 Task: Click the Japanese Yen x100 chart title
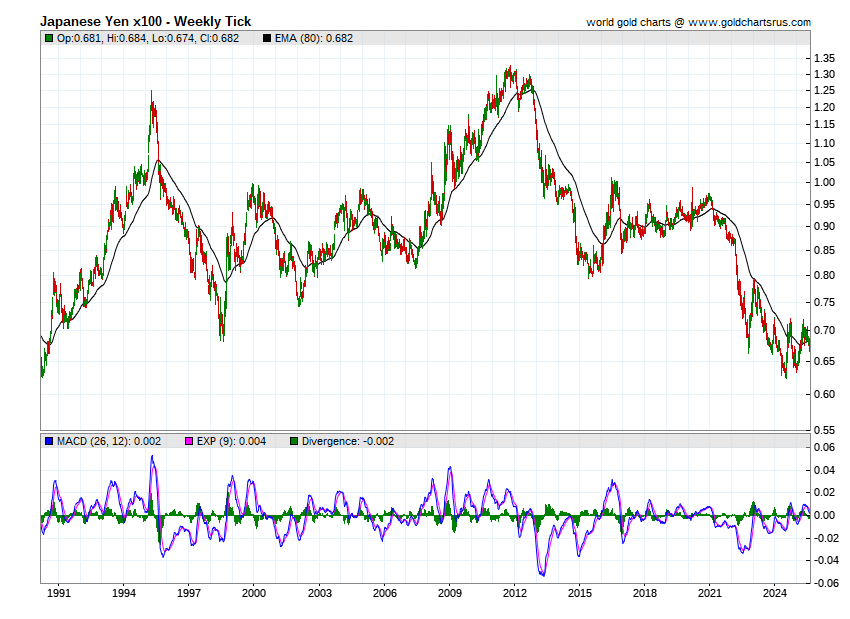tap(145, 21)
